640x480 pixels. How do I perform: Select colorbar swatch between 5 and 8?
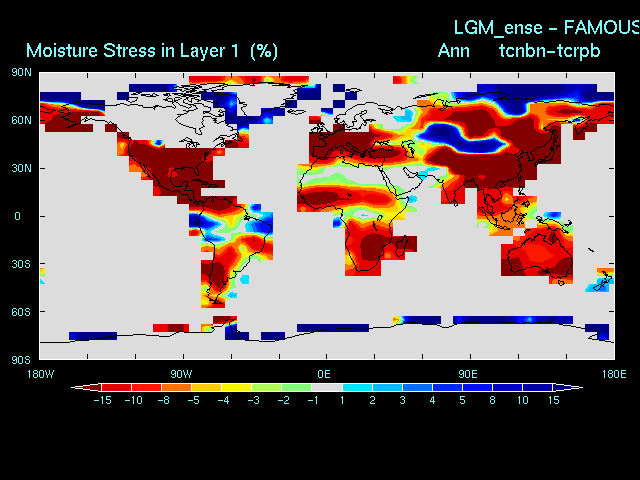pyautogui.click(x=477, y=387)
